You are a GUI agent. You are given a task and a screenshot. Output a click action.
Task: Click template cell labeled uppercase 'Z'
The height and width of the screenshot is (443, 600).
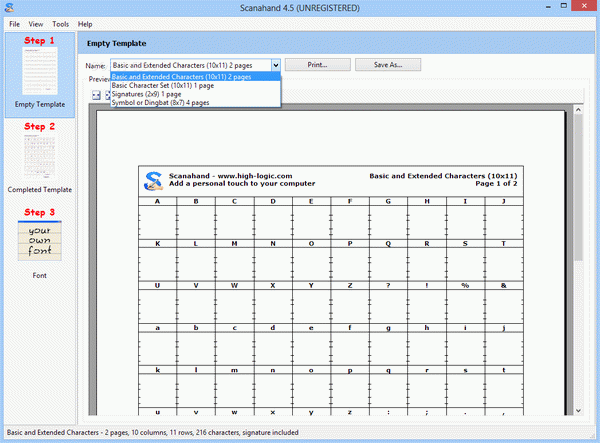point(350,302)
